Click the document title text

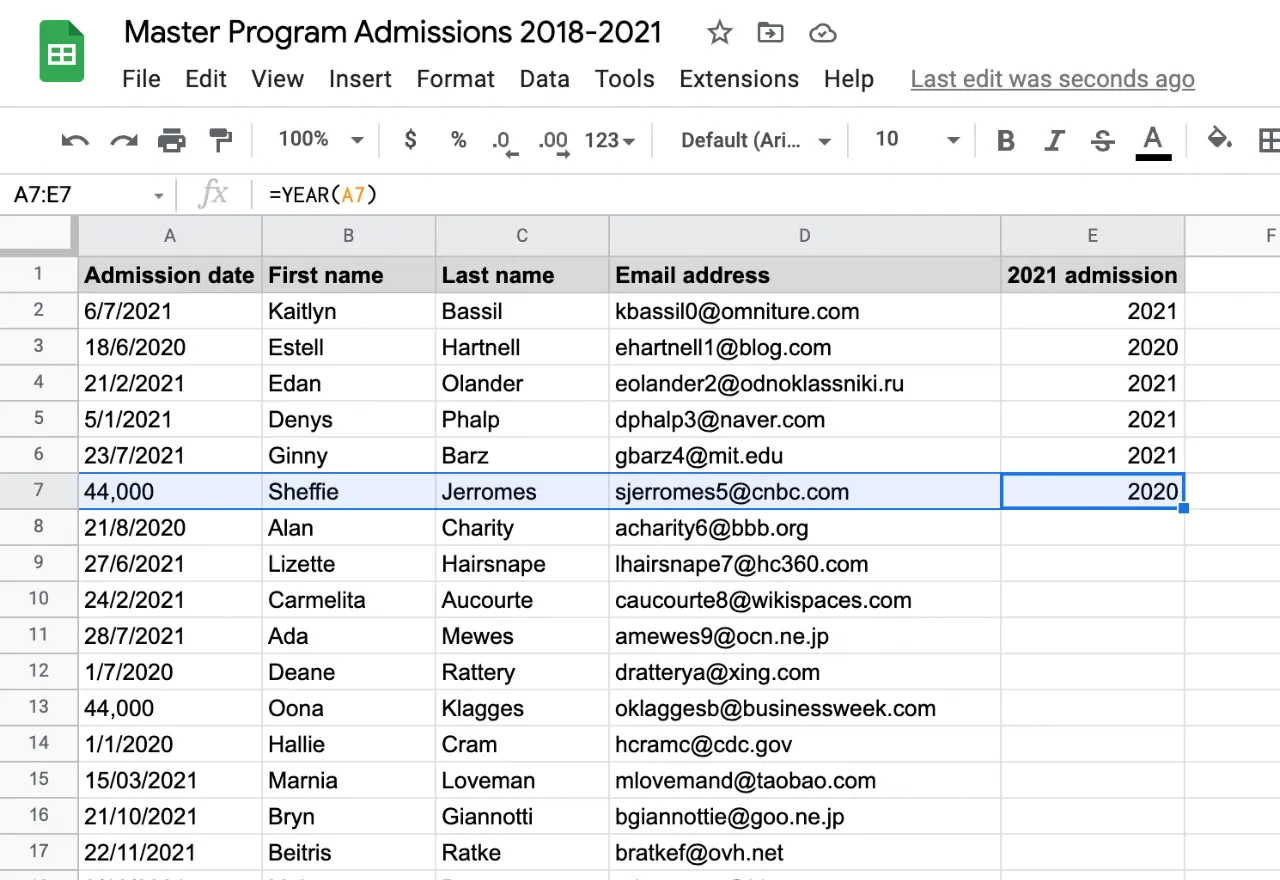tap(393, 32)
